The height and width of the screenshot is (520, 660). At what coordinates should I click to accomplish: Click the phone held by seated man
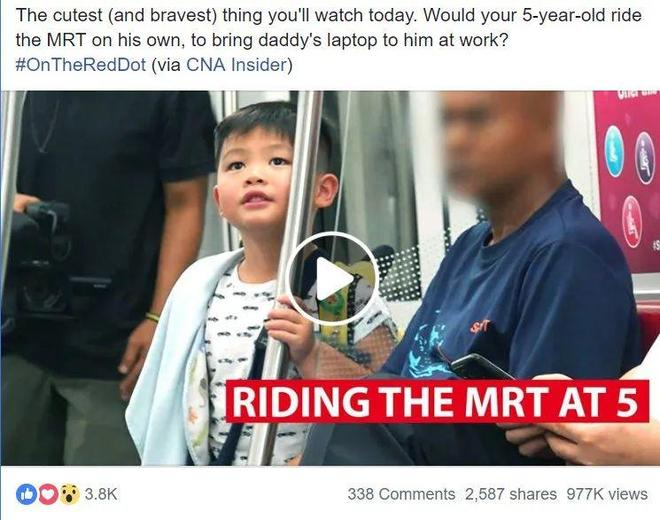click(481, 367)
